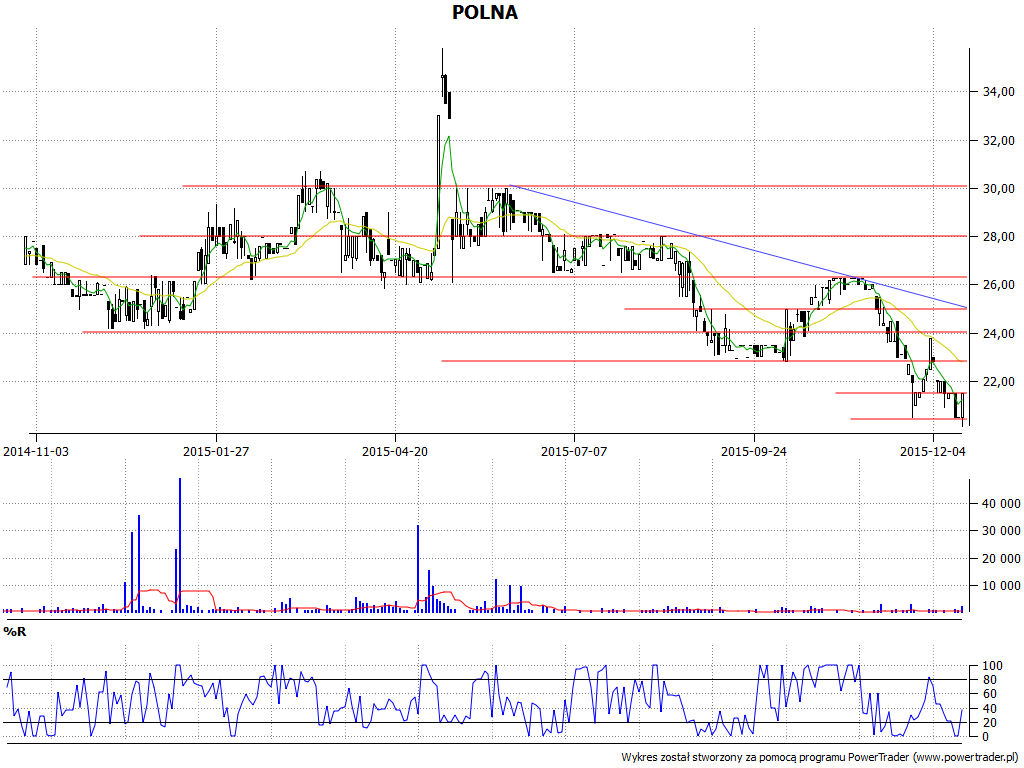Screen dimensions: 1024x768
Task: Select the 22,00 price axis label
Action: coord(999,381)
